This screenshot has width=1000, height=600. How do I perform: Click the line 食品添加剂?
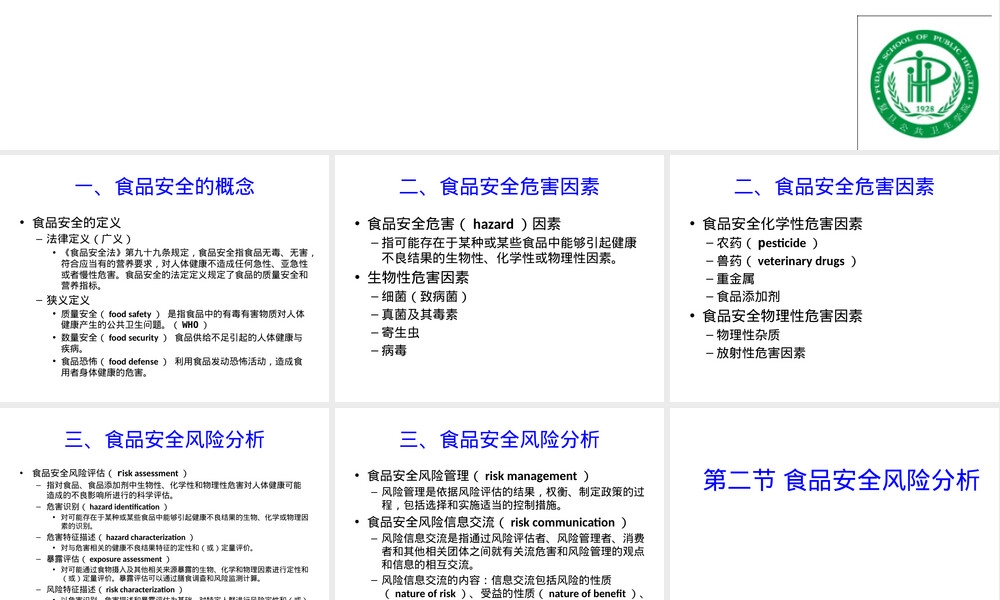click(748, 296)
